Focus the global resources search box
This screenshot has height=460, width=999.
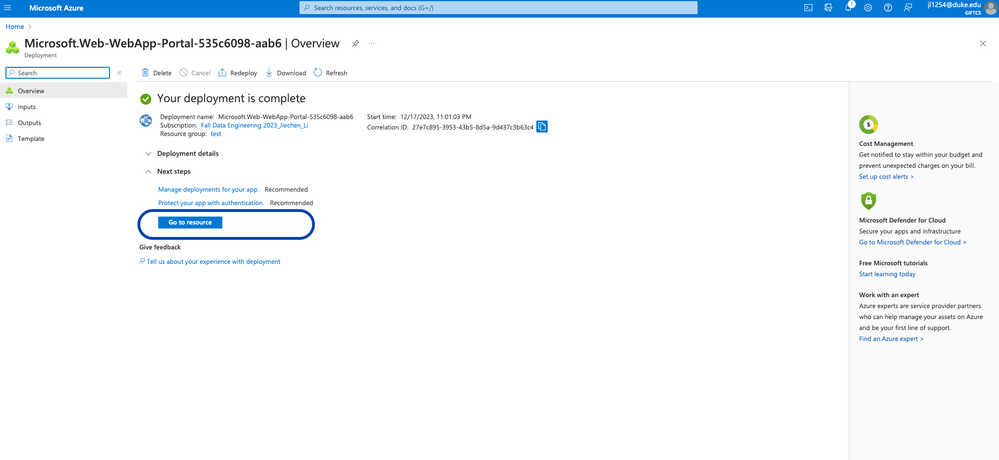pyautogui.click(x=498, y=8)
